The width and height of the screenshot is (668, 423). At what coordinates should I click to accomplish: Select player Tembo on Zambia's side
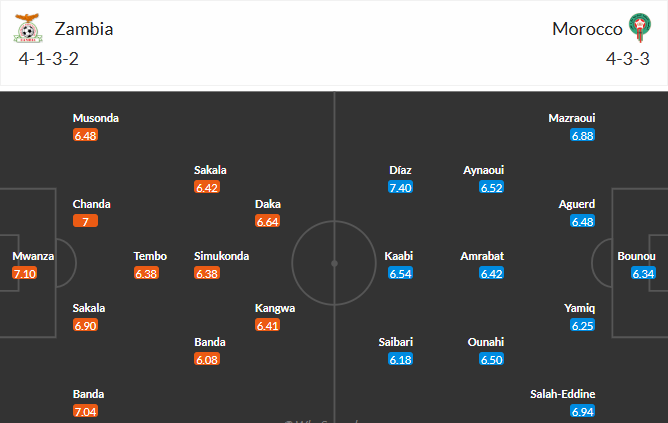150,256
